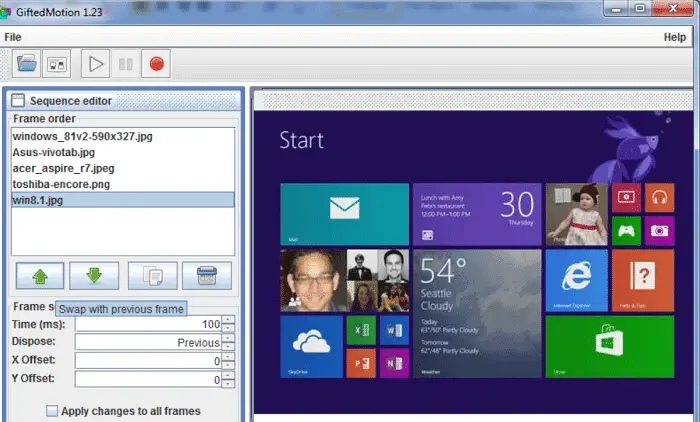Click the Sequence editor panel icon

pyautogui.click(x=18, y=100)
